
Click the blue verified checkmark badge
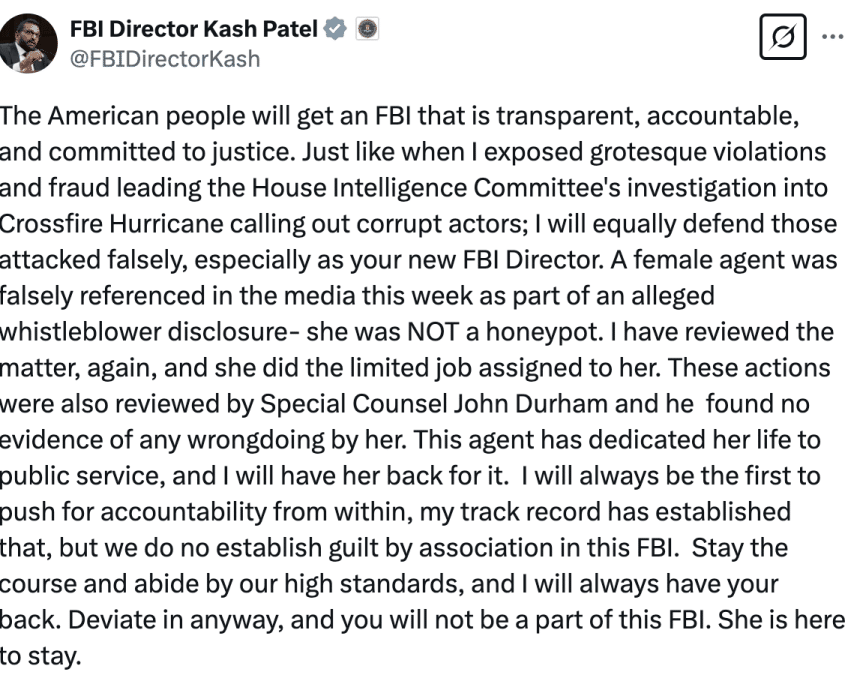[x=335, y=30]
